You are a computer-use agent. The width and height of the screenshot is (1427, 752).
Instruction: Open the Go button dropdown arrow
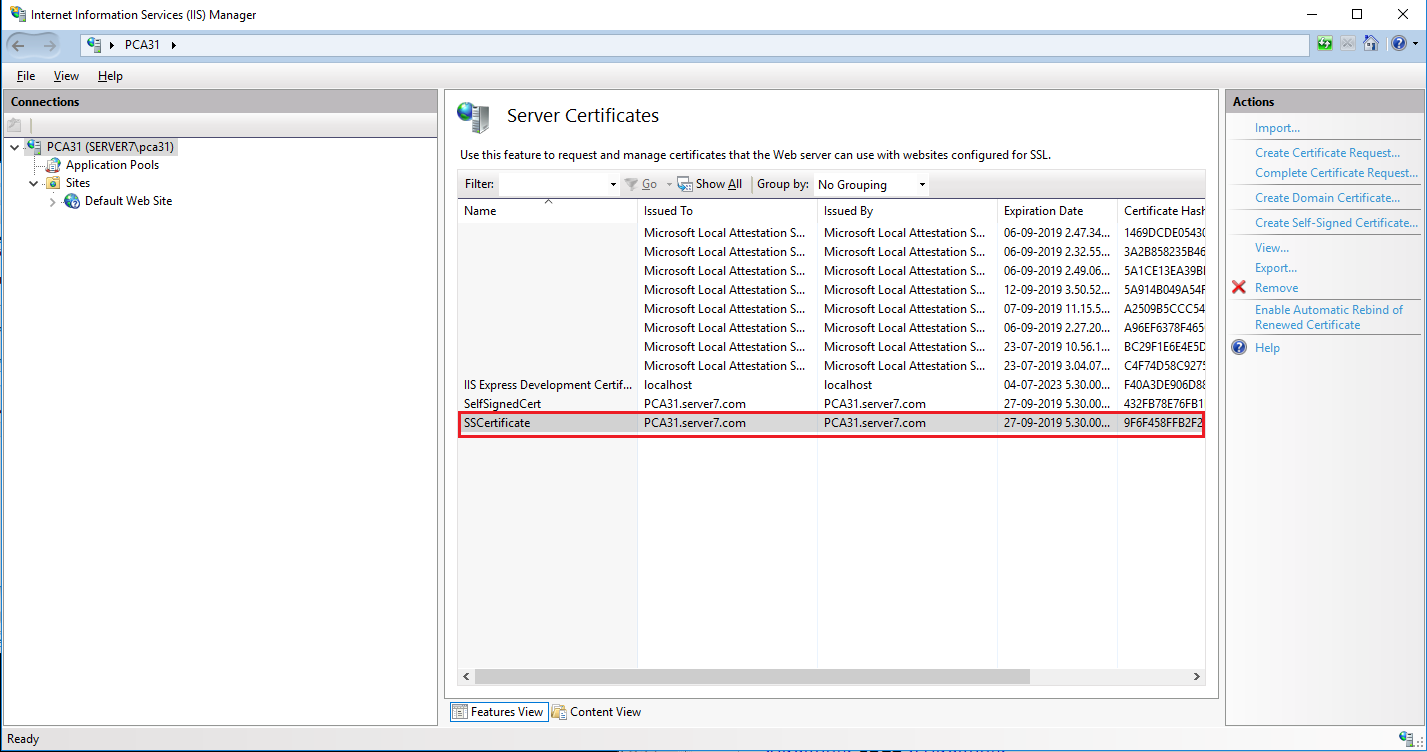669,185
